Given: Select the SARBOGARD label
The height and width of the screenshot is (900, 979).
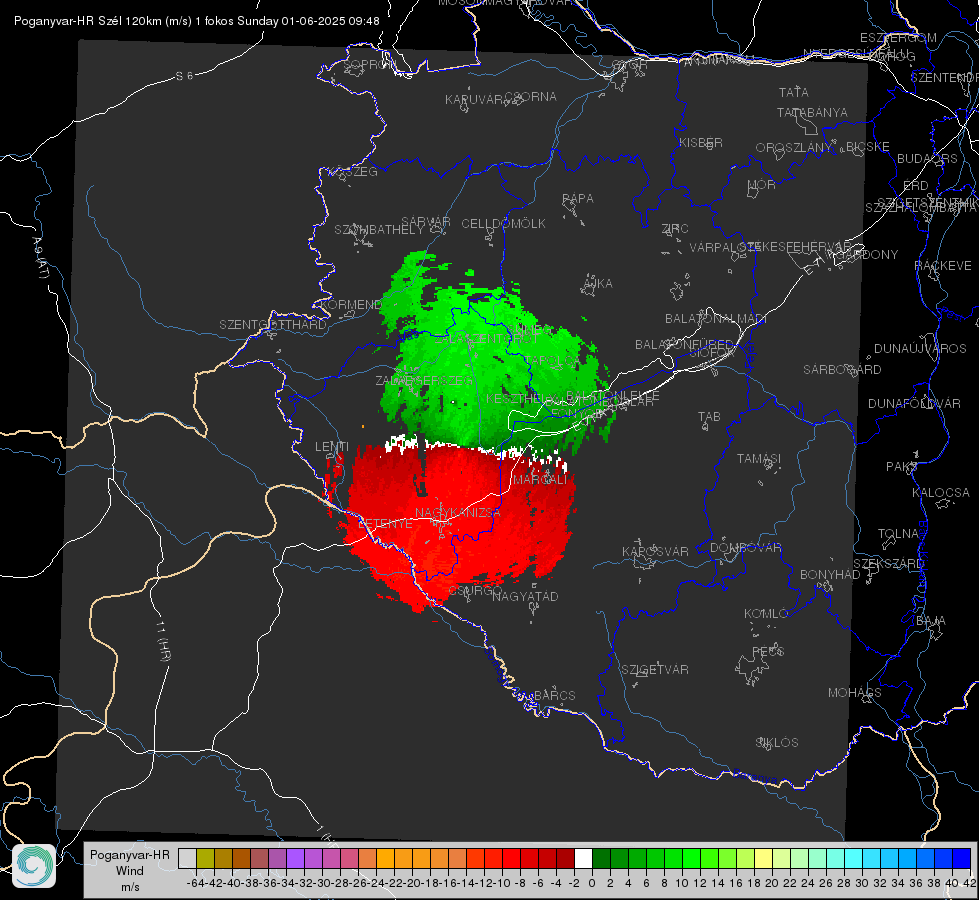Looking at the screenshot, I should point(842,370).
